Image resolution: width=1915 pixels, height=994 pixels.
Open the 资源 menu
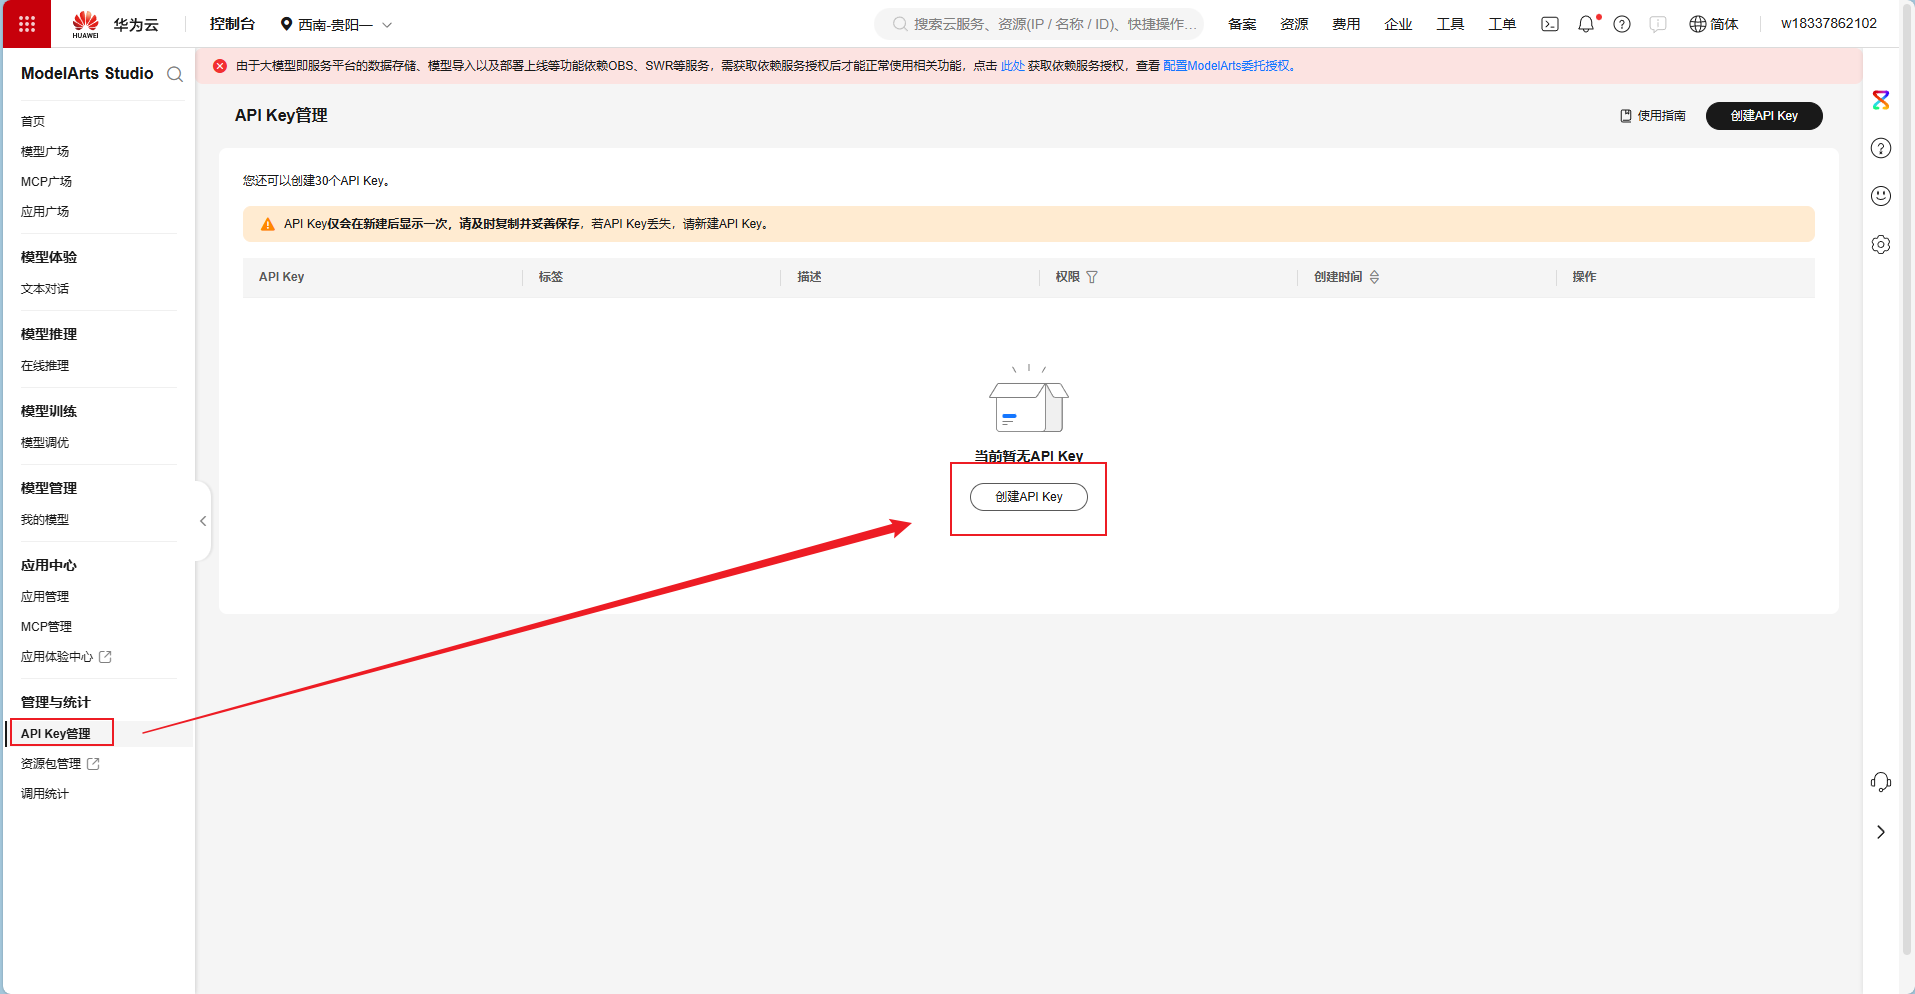(1294, 24)
